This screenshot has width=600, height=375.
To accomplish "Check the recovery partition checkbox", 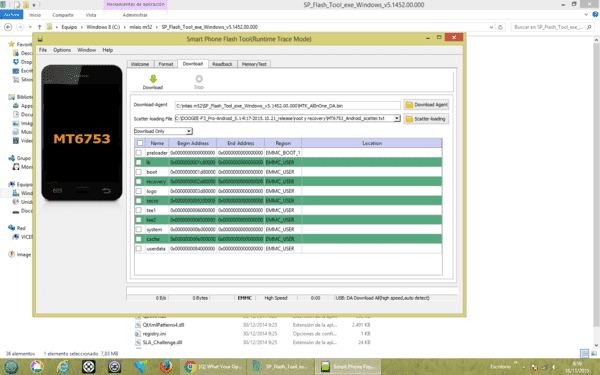I will tap(139, 181).
